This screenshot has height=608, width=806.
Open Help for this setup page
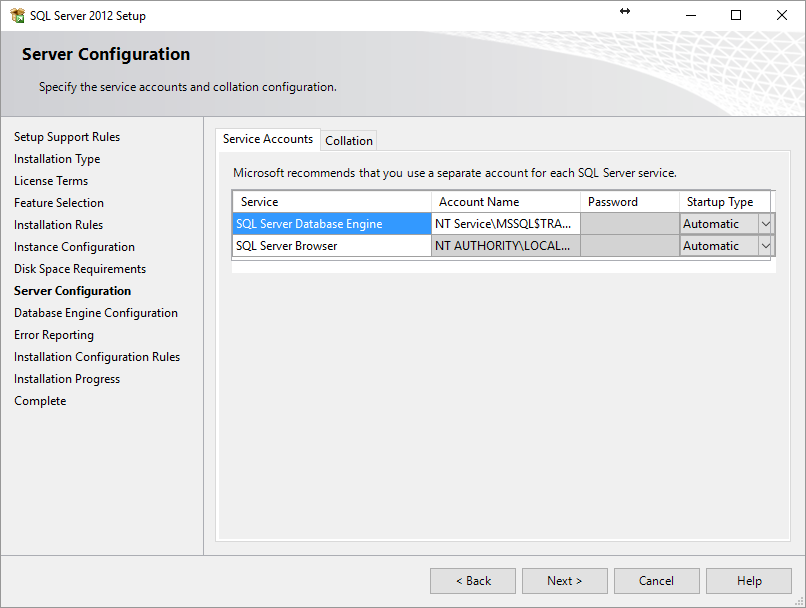click(x=749, y=581)
